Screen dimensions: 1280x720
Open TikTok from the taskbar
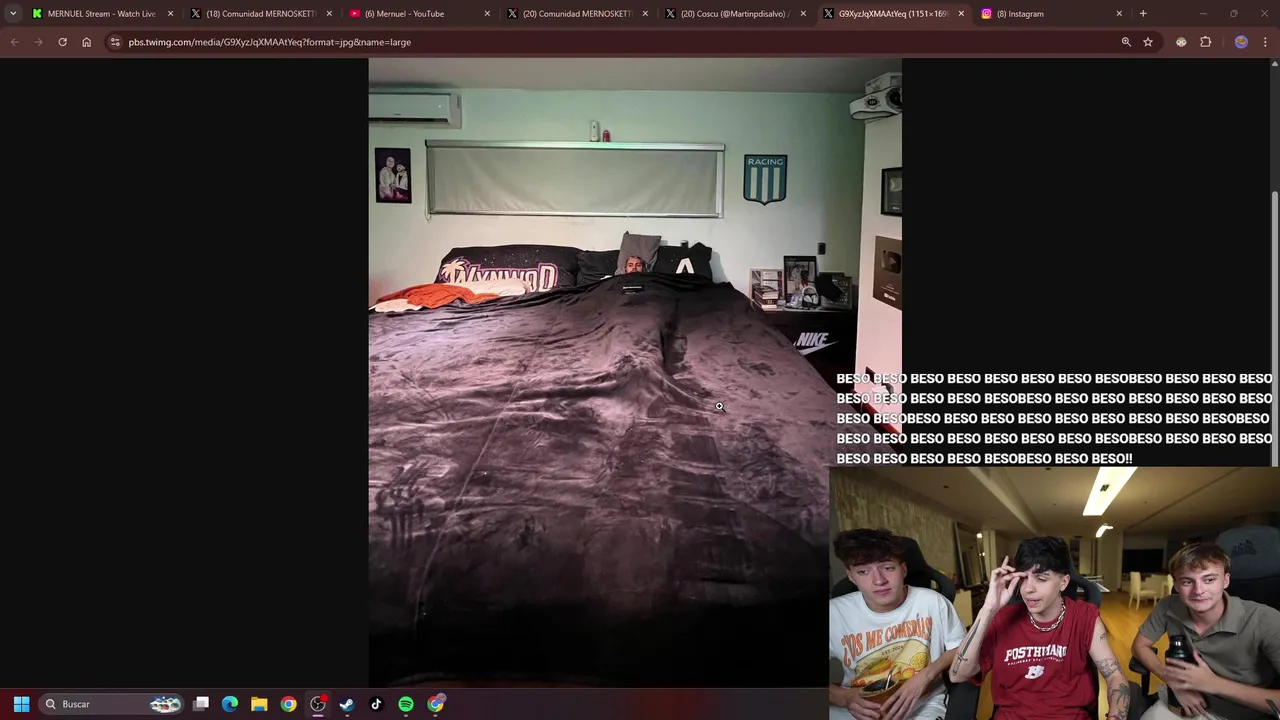(376, 704)
